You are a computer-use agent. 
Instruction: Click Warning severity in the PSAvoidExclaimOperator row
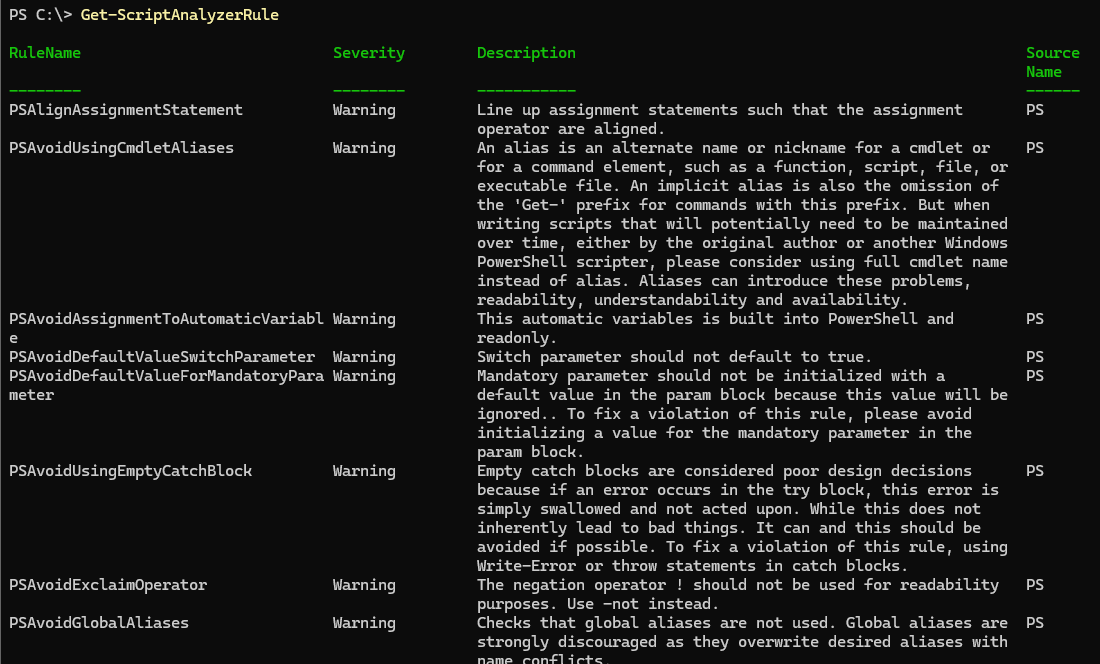(x=364, y=585)
